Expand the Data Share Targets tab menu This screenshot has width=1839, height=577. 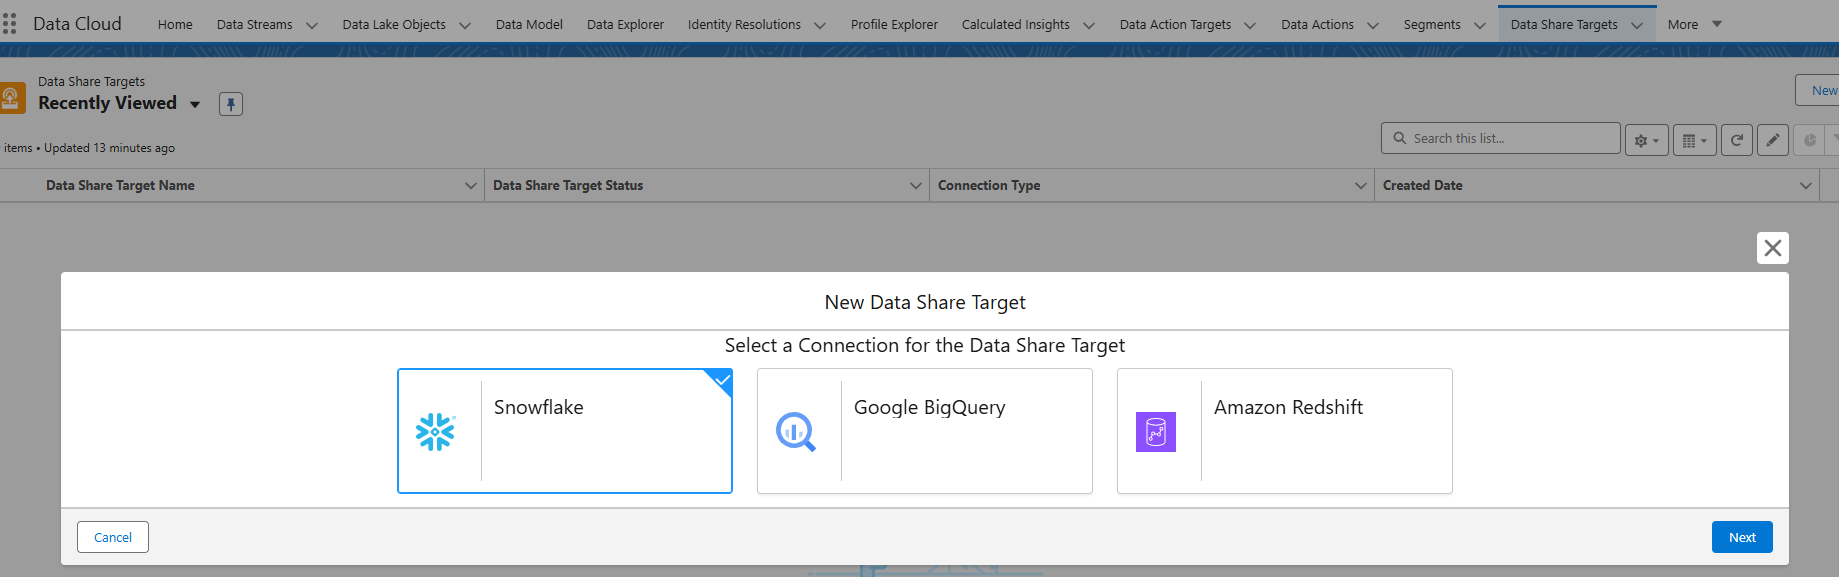click(x=1637, y=25)
